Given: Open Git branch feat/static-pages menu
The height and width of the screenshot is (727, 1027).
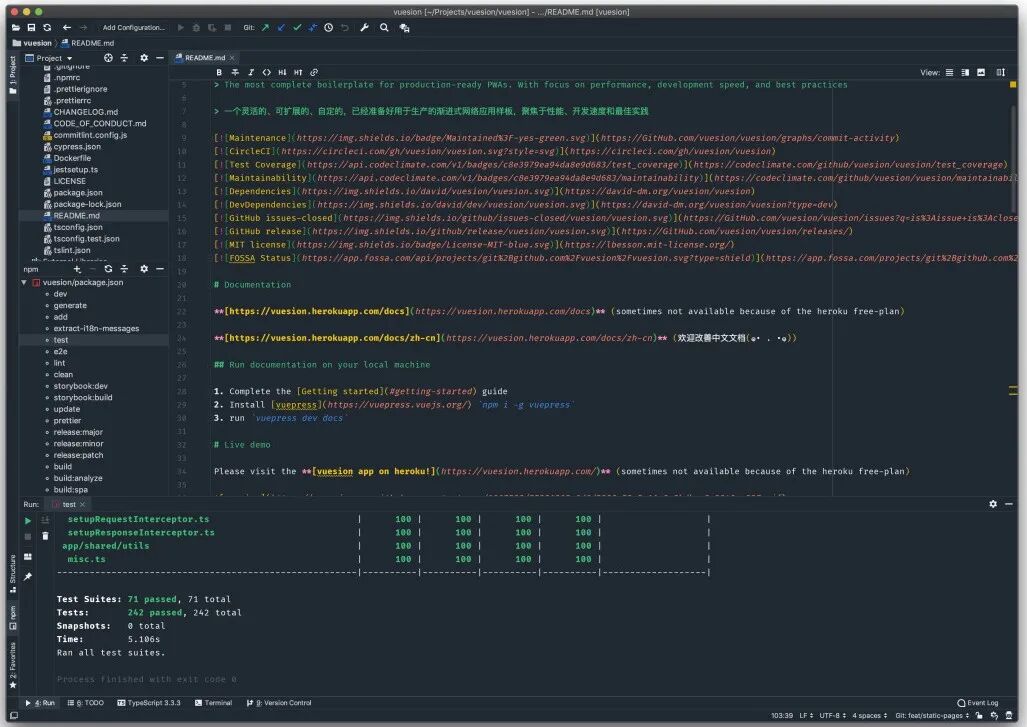Looking at the screenshot, I should point(932,715).
